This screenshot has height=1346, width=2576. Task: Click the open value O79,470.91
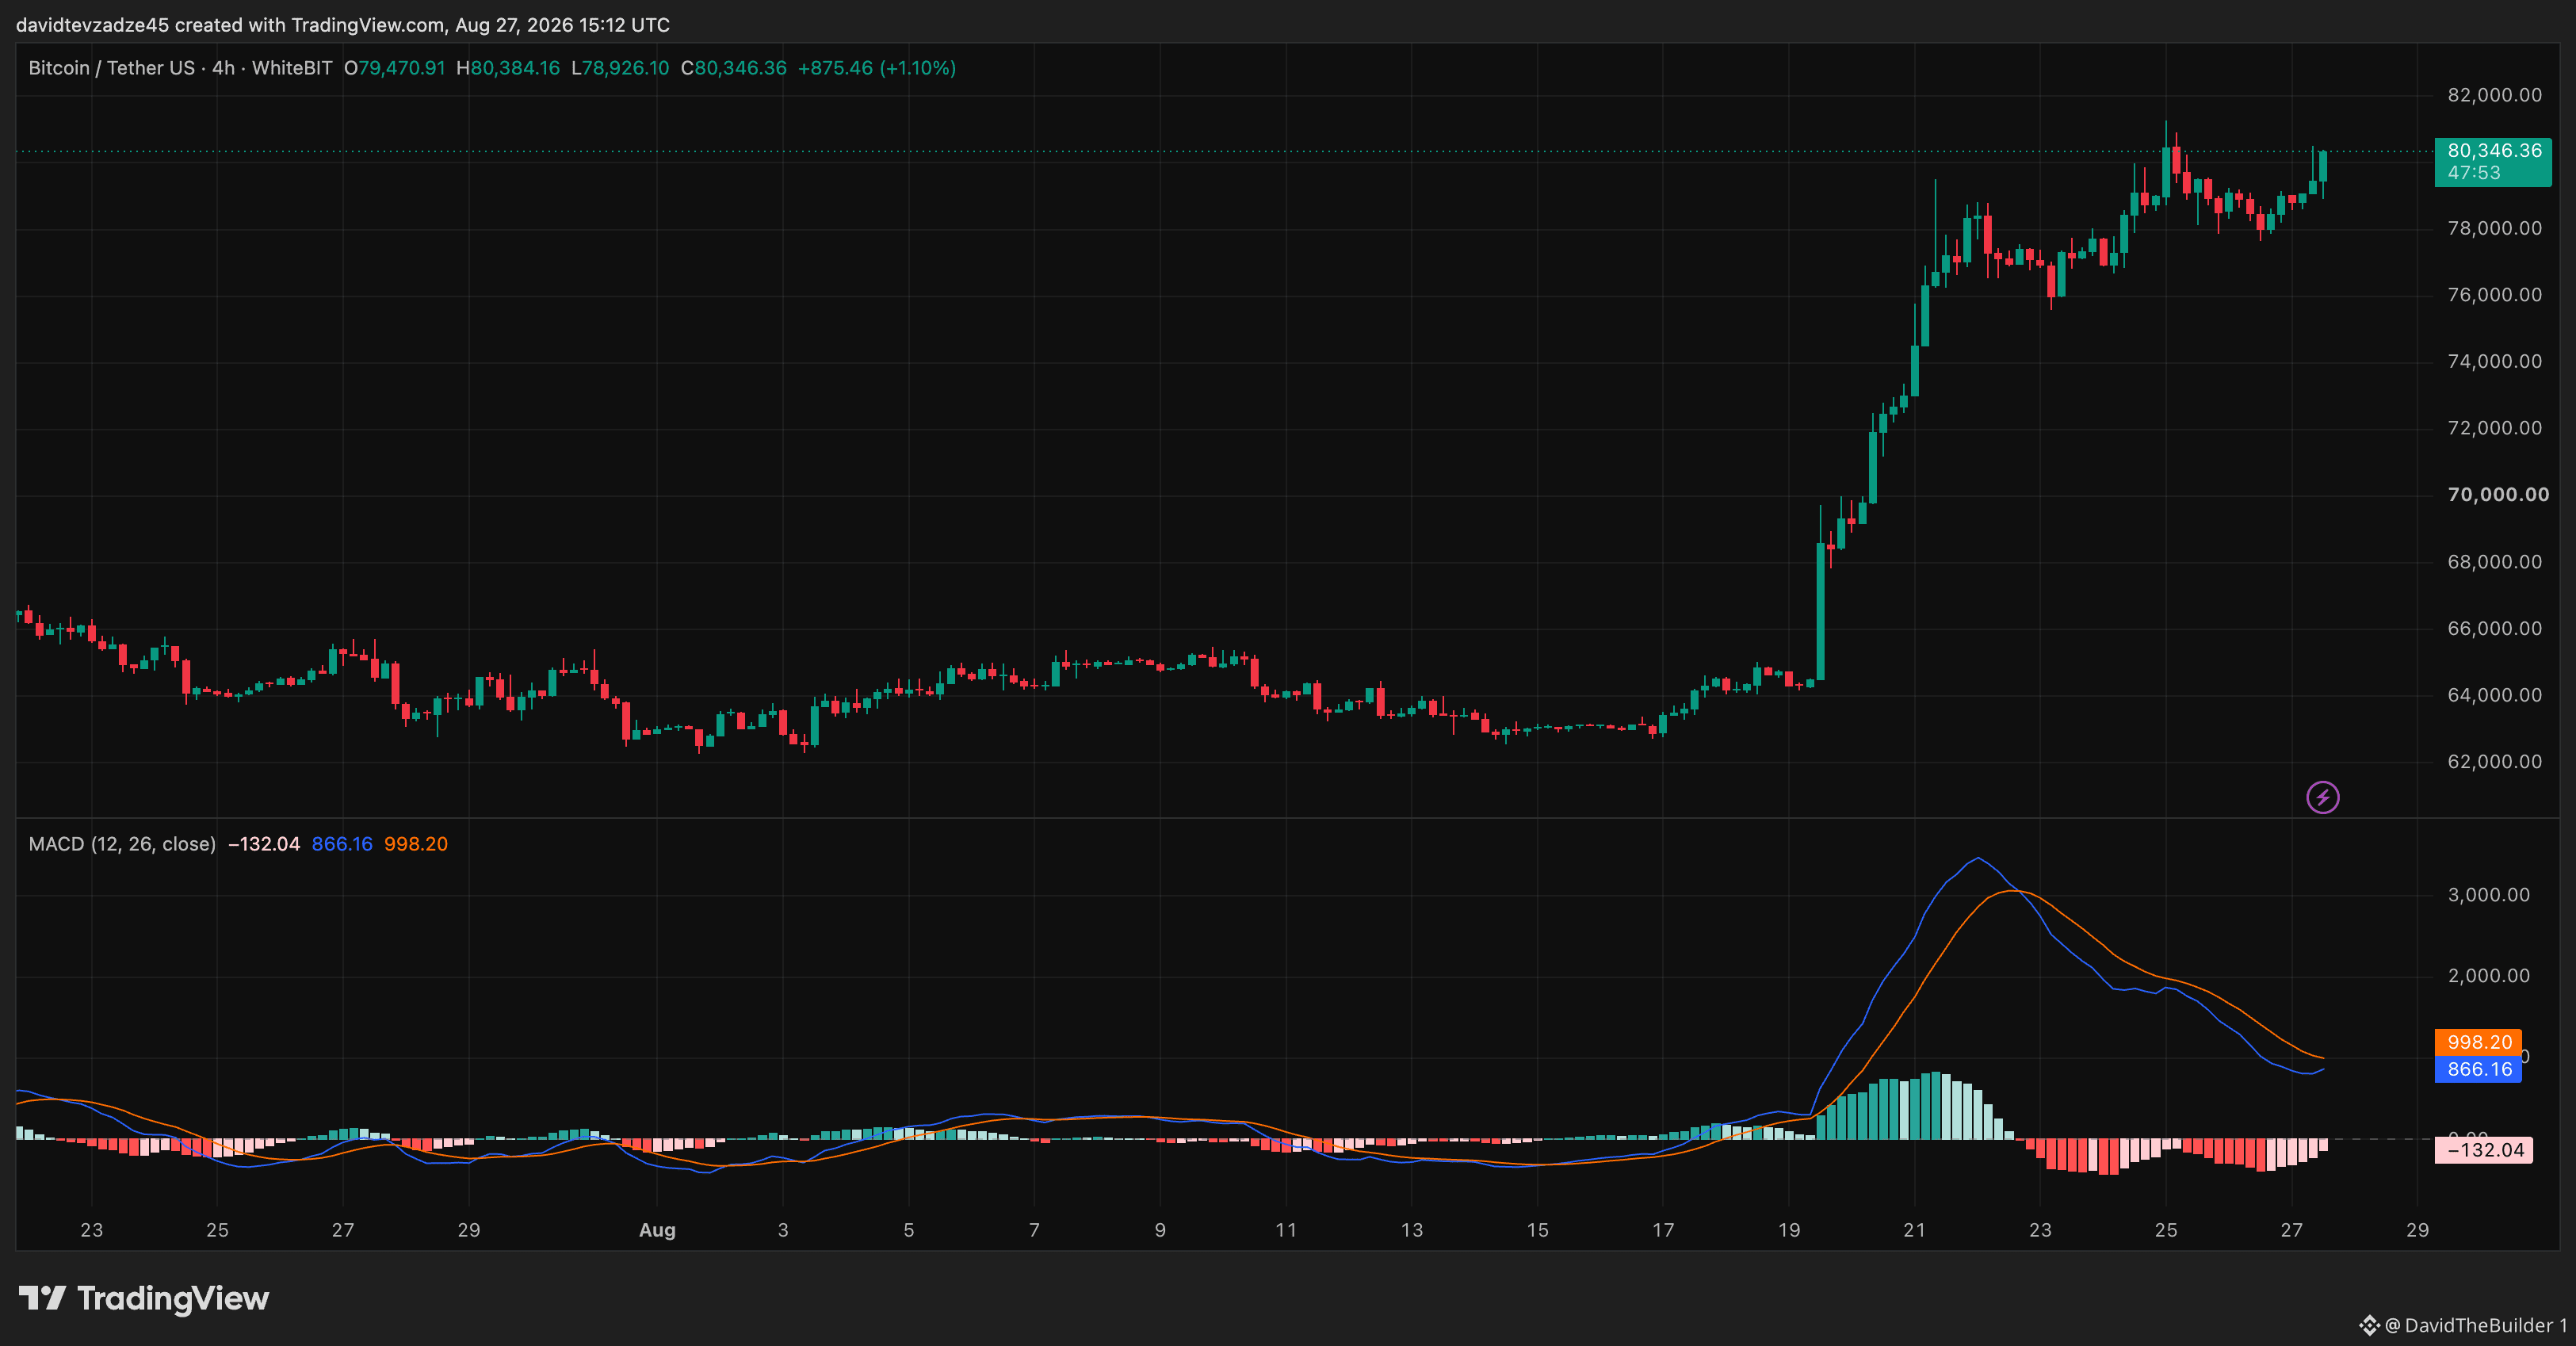coord(395,68)
